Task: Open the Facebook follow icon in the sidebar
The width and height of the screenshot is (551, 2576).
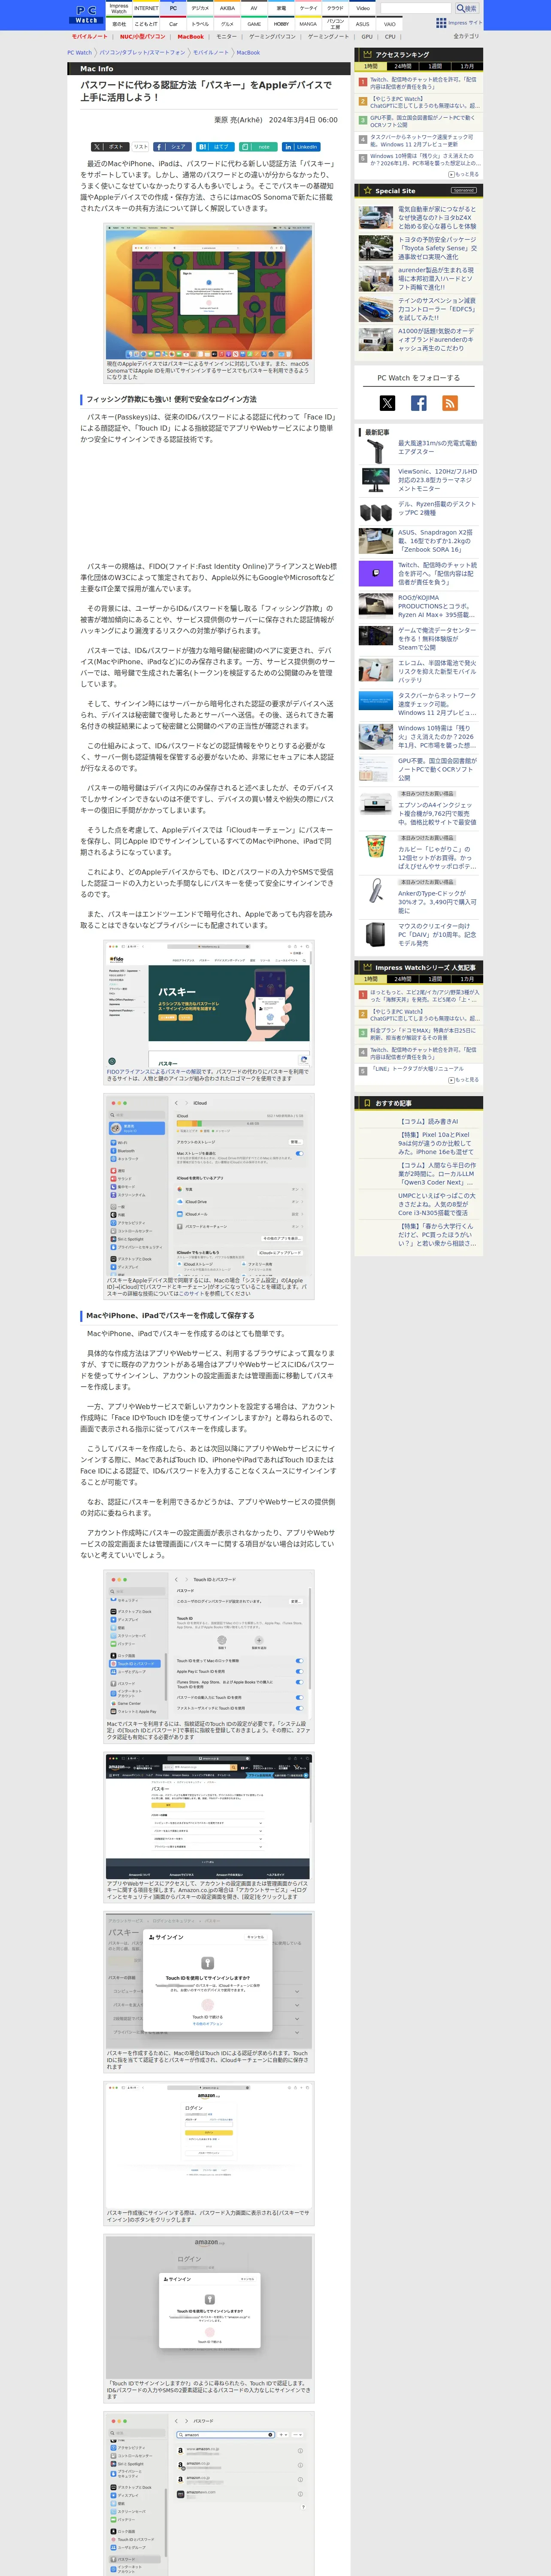Action: point(419,403)
